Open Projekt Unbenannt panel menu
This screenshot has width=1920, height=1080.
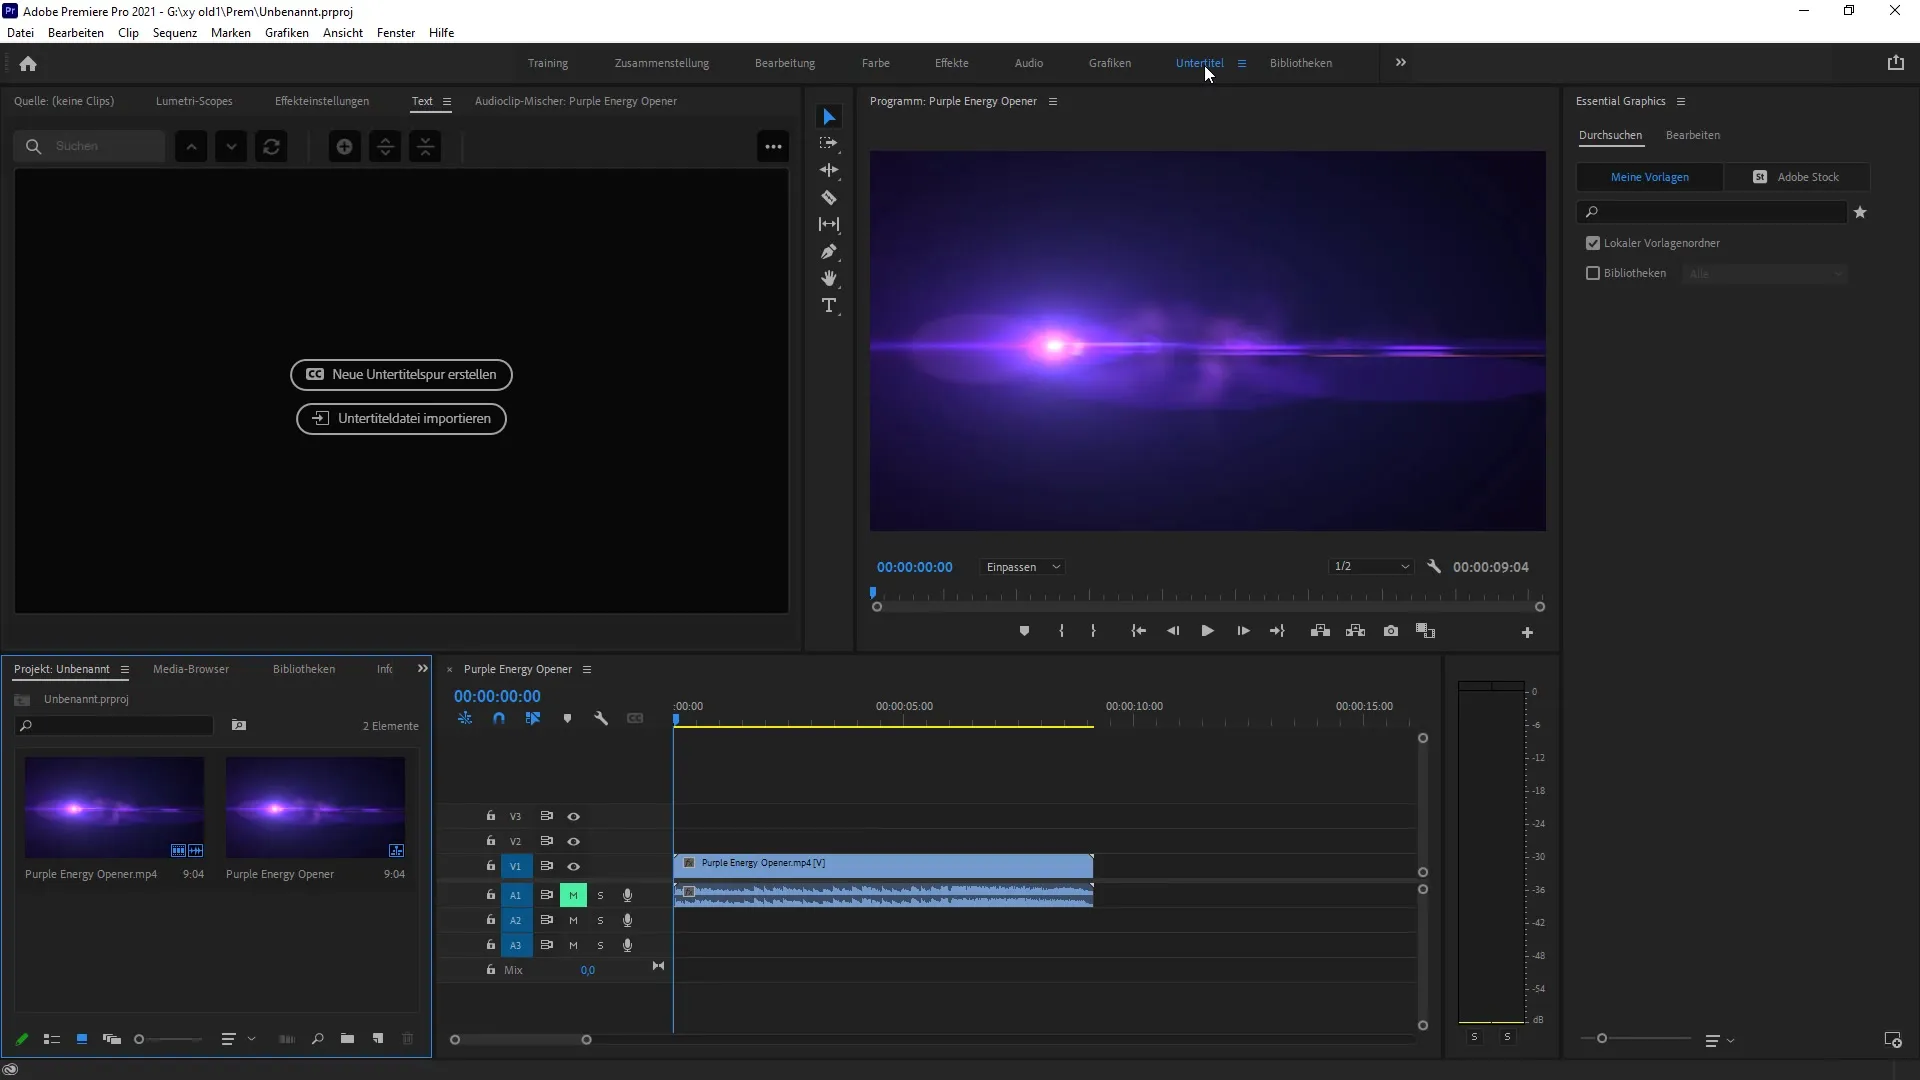[x=125, y=670]
